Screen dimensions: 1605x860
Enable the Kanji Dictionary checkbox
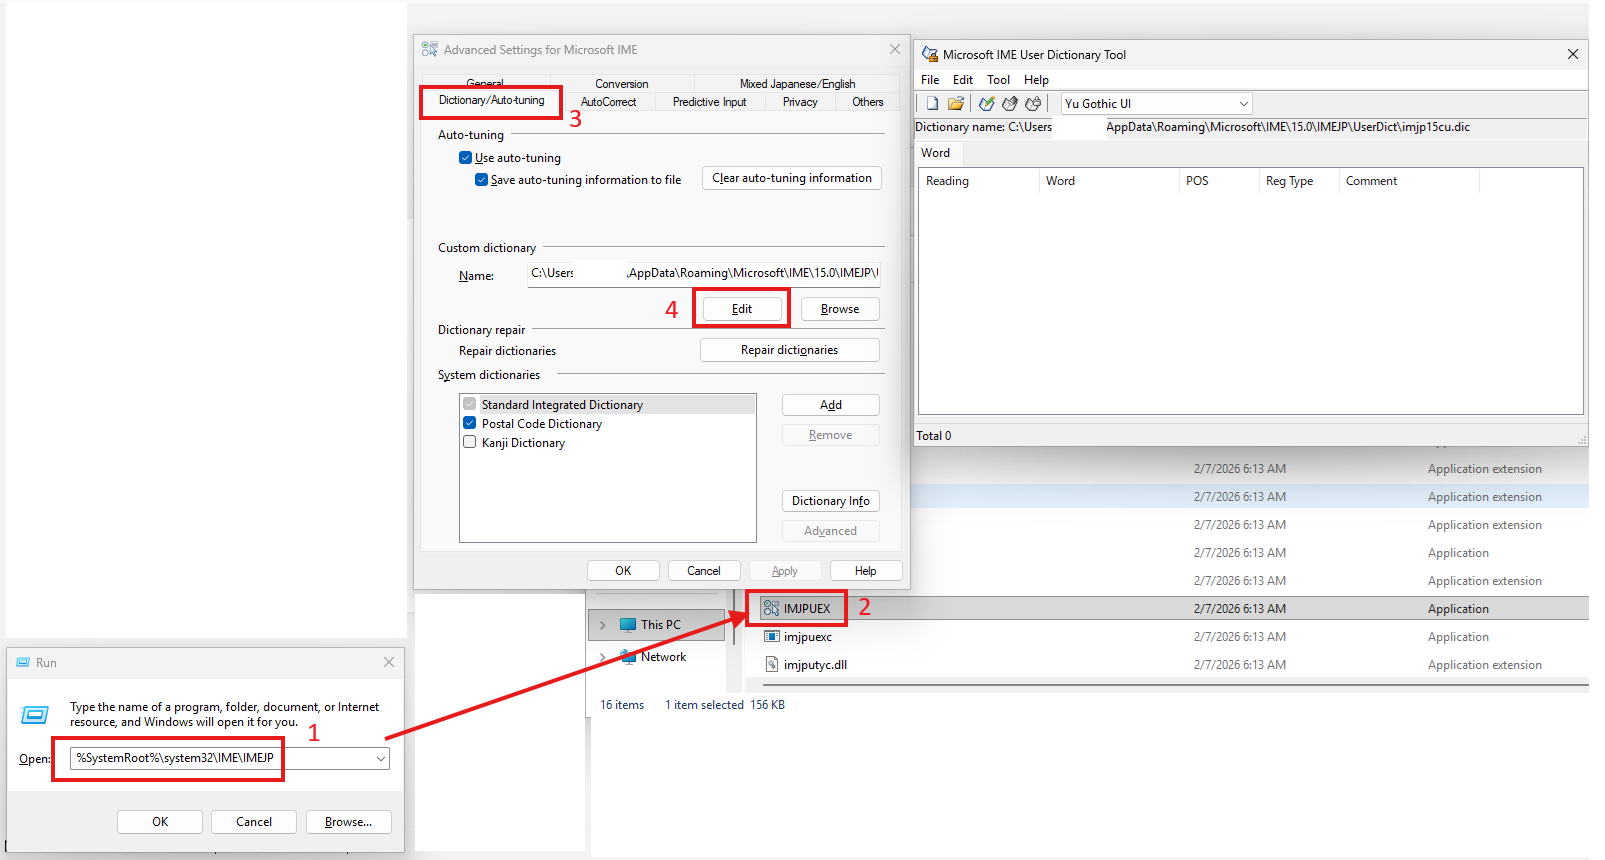pos(469,442)
